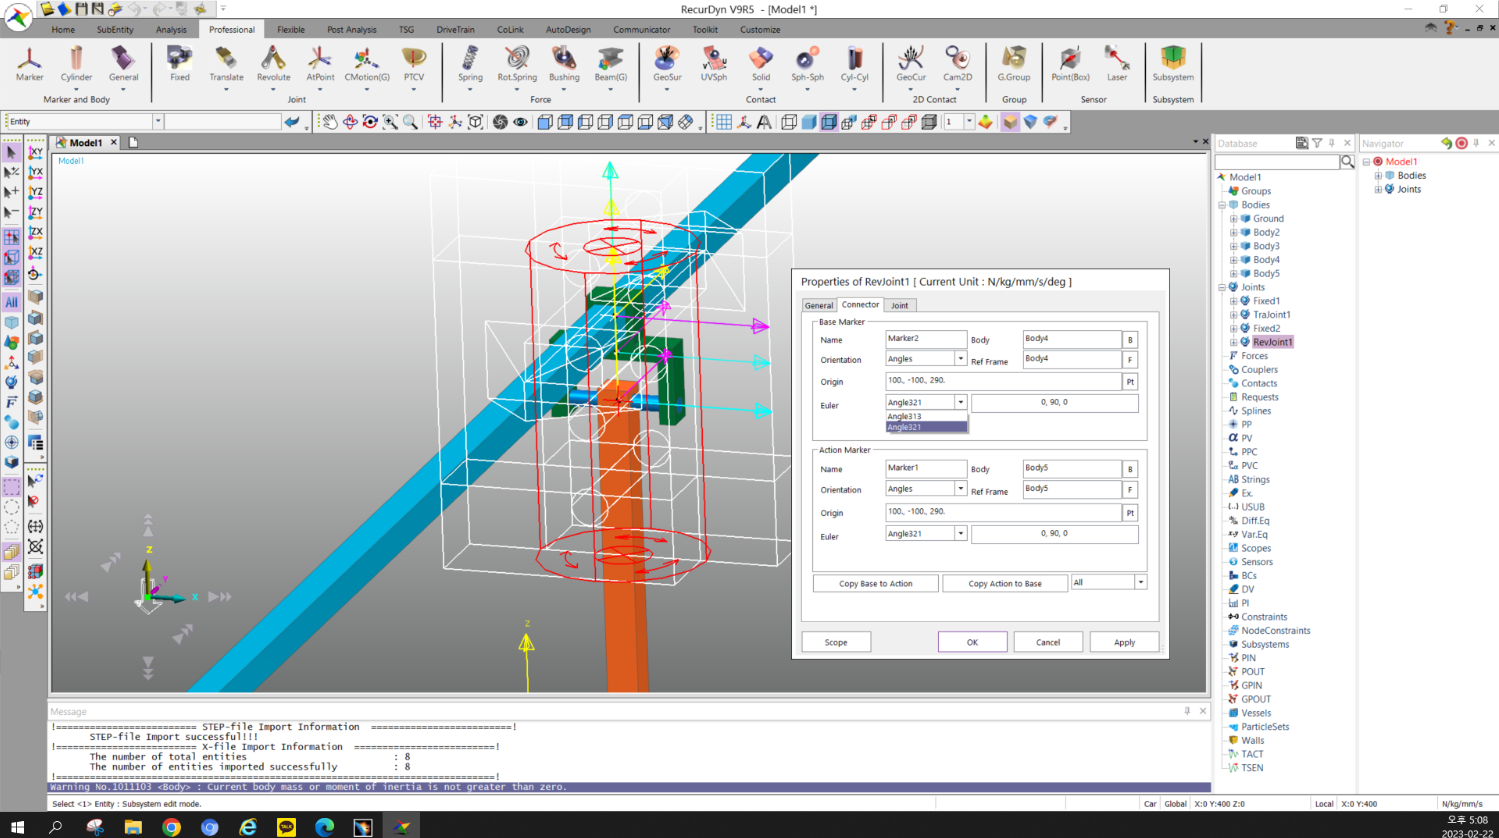Open the Home ribbon tab

(63, 30)
